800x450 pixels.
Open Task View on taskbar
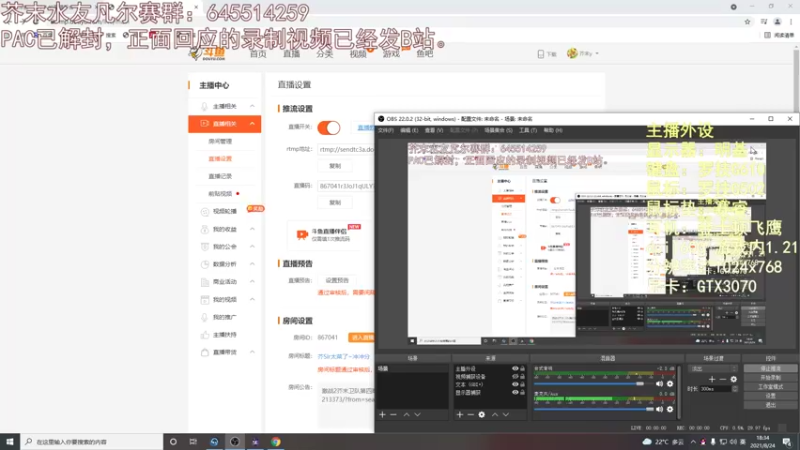(193, 441)
